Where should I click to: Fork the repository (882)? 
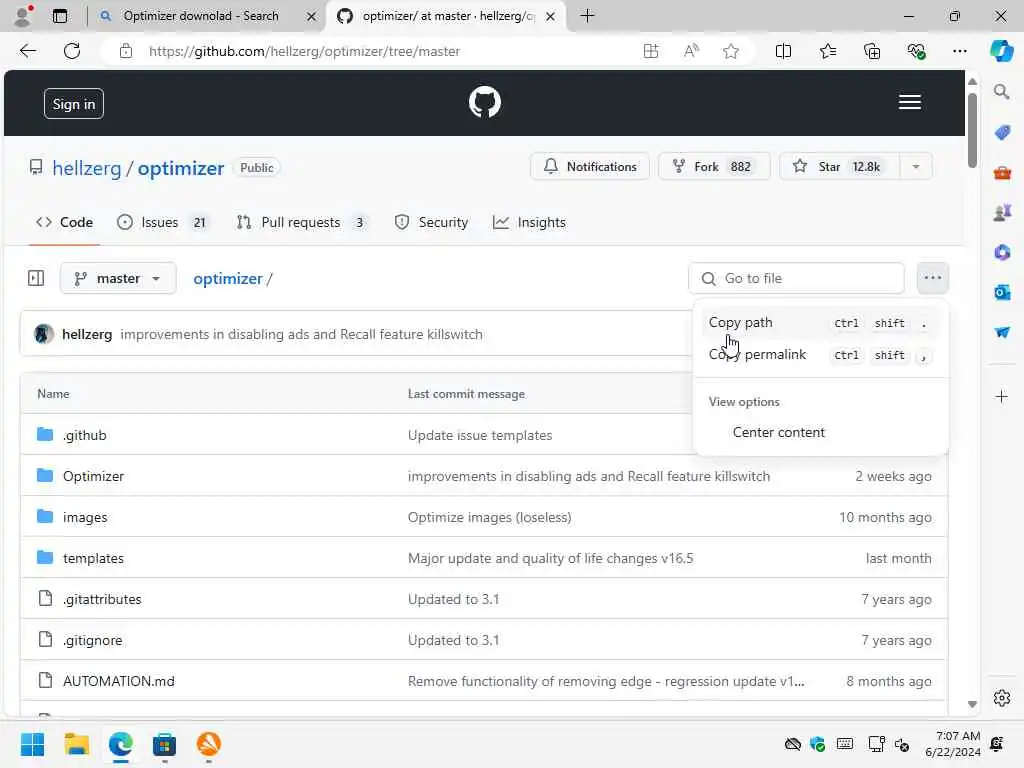pos(714,167)
